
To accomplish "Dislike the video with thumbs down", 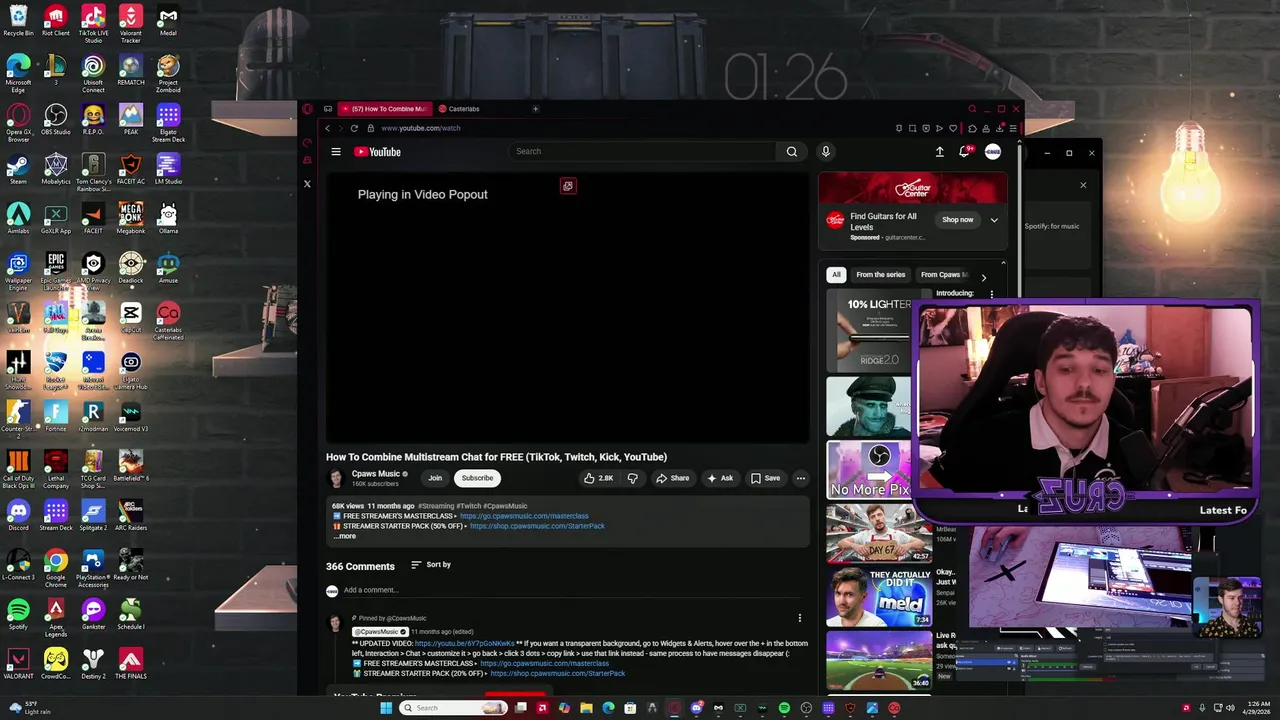I will point(632,478).
